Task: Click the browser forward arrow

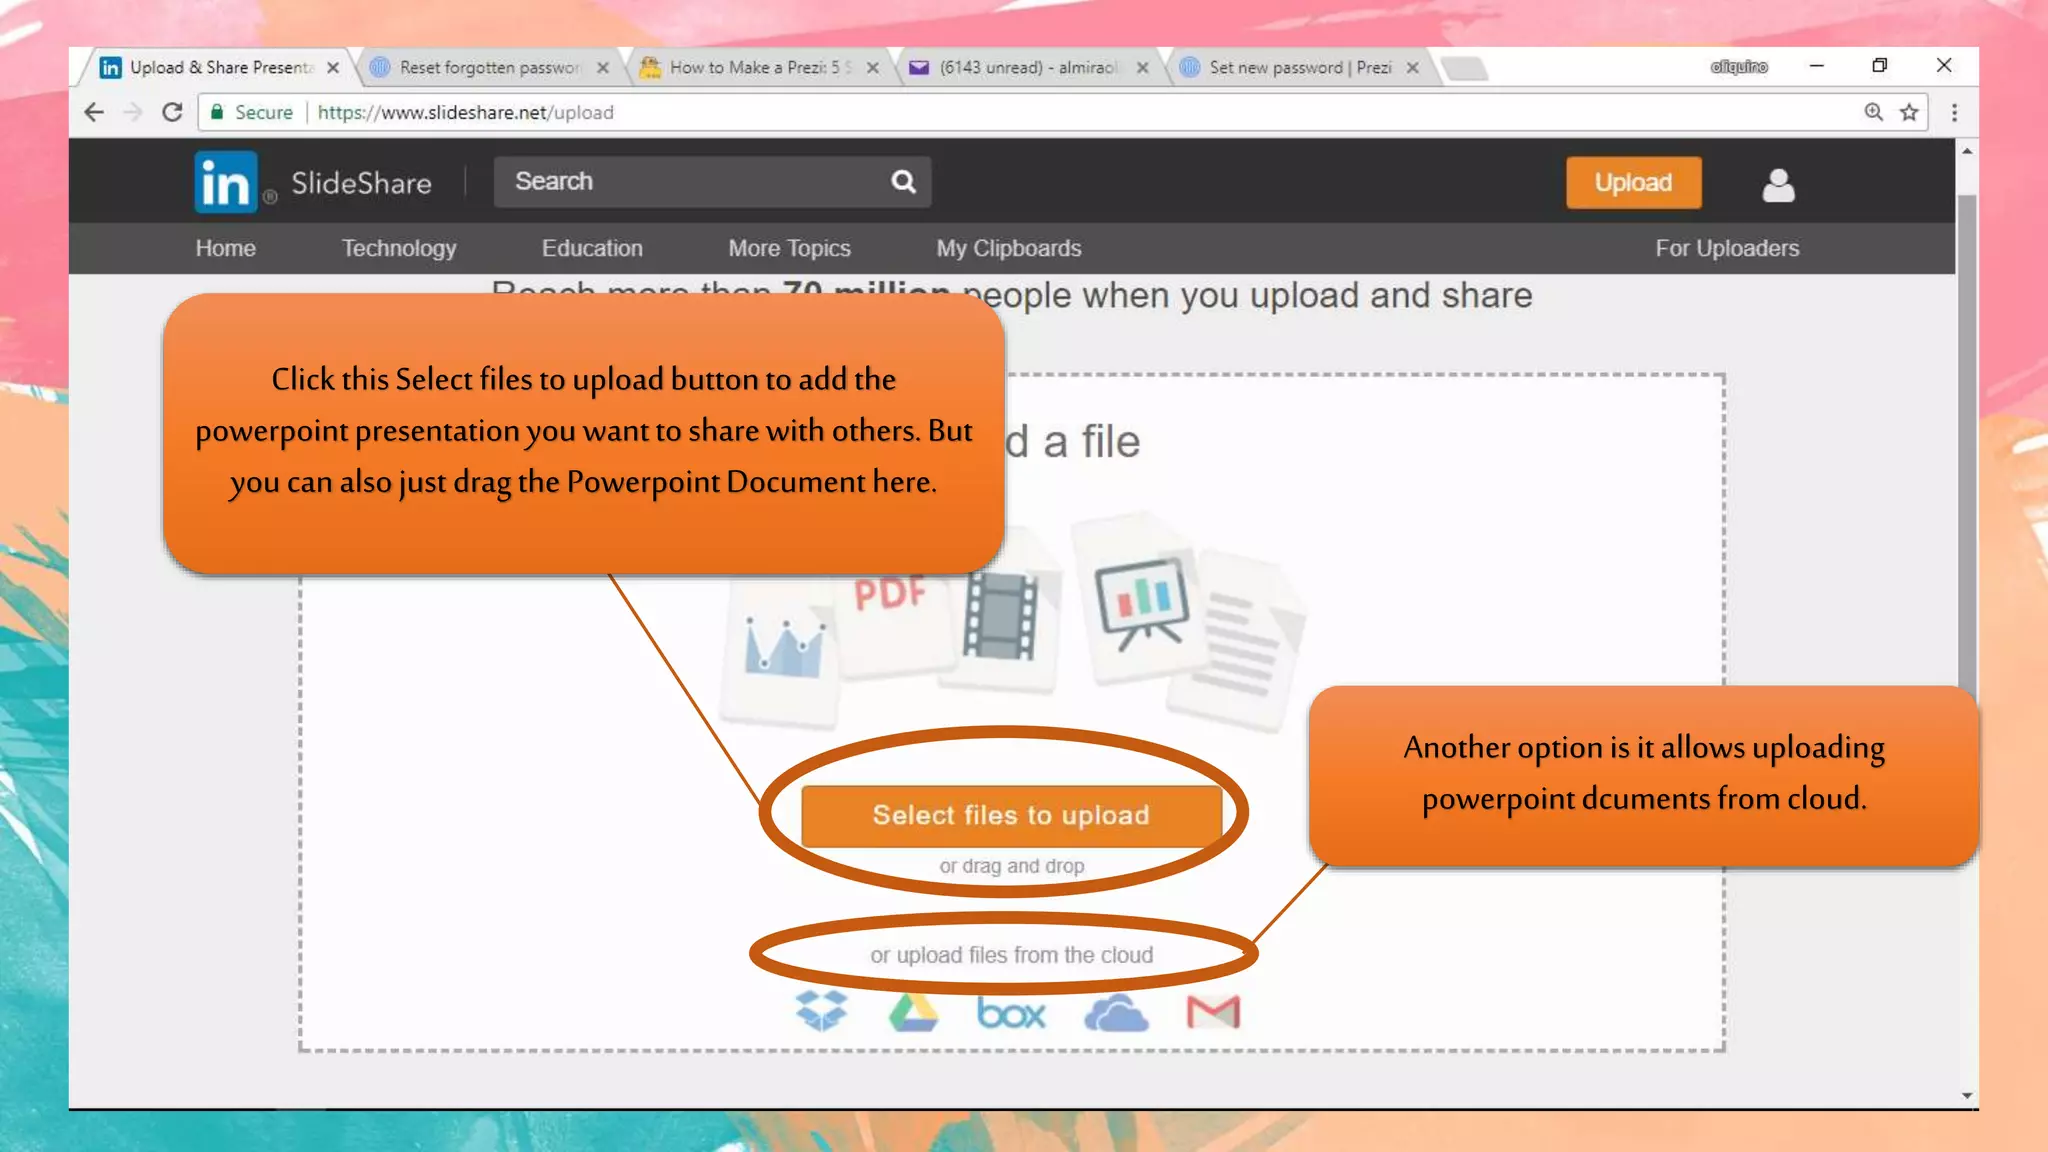Action: 132,112
